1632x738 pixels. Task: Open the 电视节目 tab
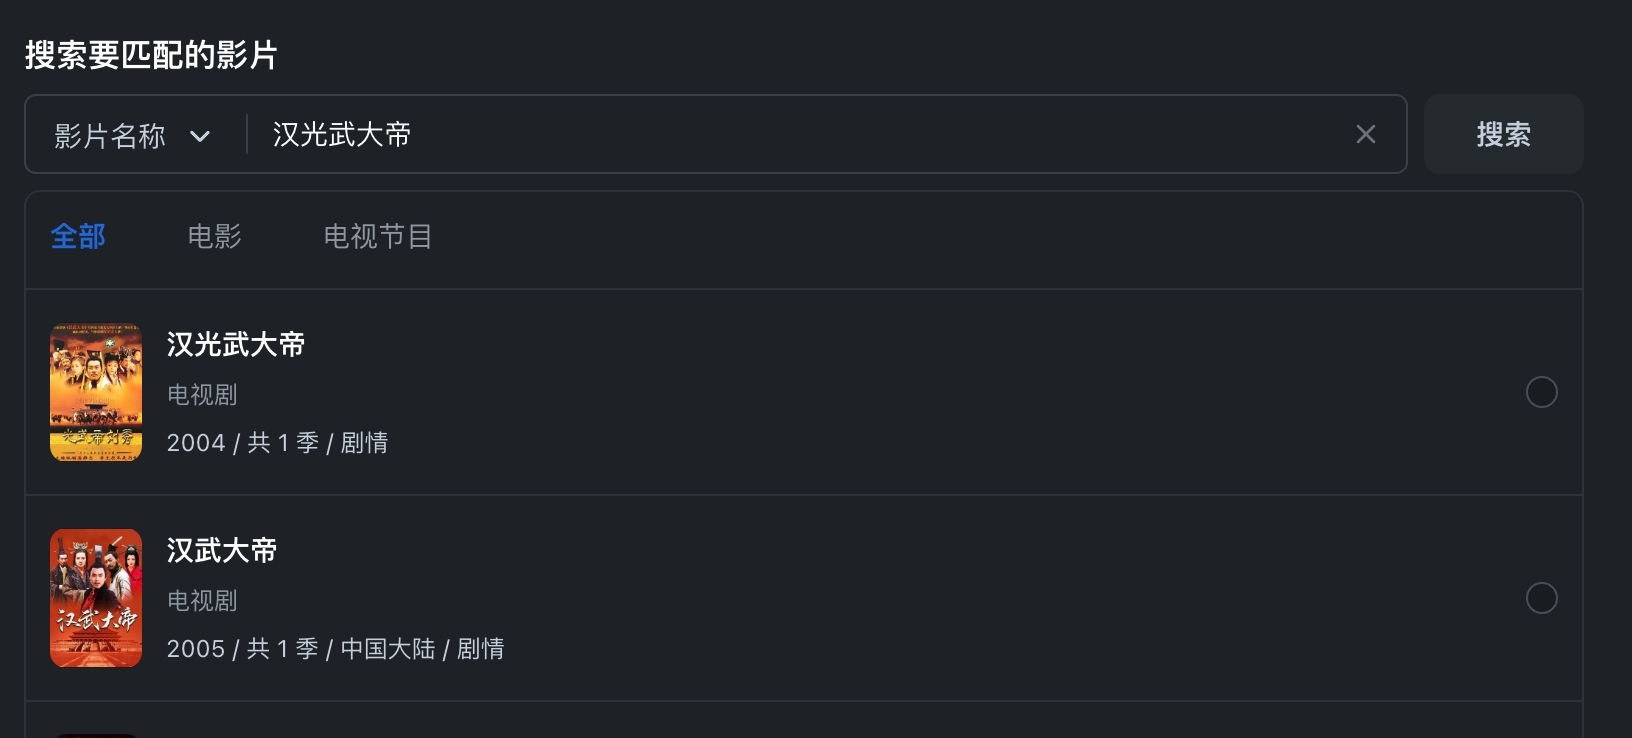[378, 237]
